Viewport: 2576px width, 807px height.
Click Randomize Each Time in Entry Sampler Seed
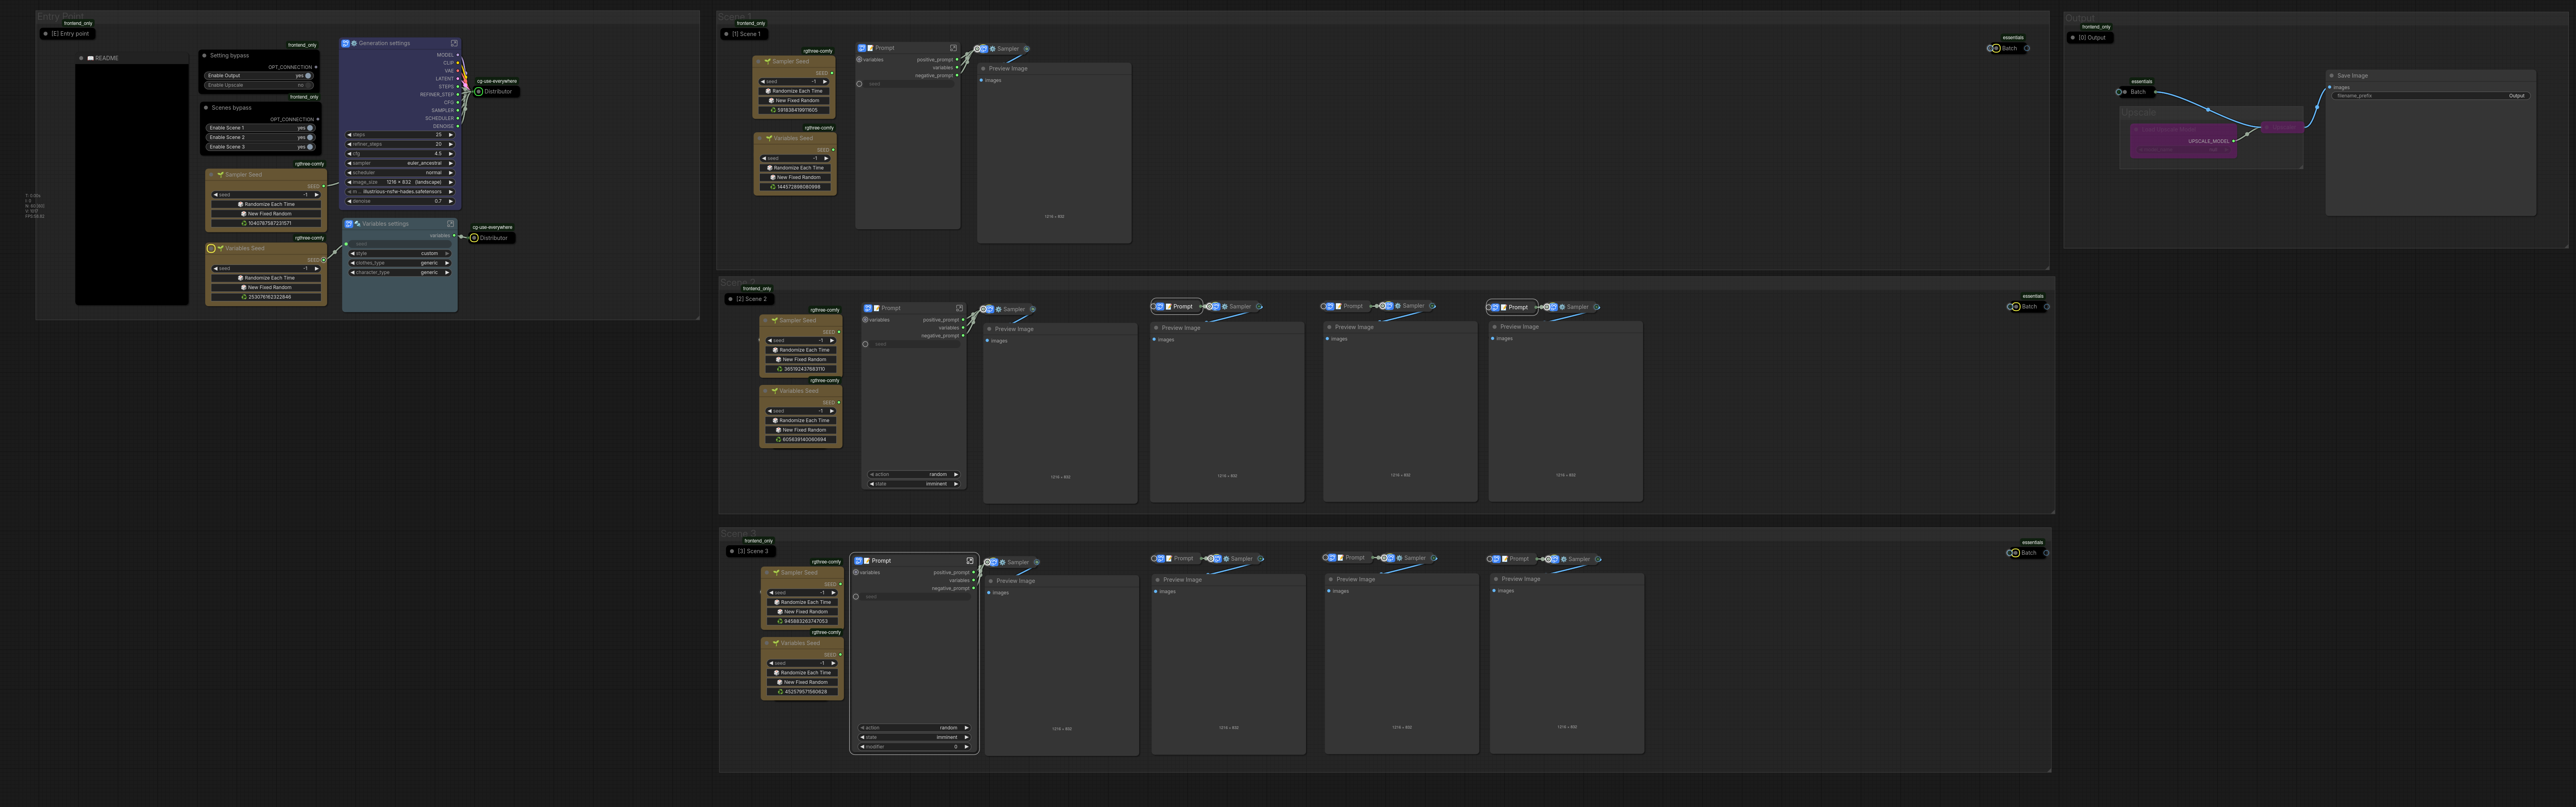(266, 204)
